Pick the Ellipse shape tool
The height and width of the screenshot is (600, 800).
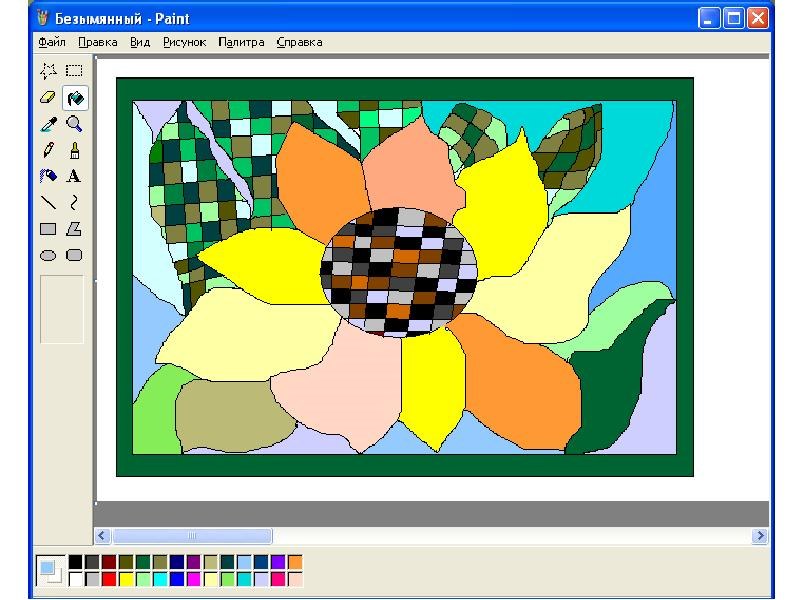pyautogui.click(x=47, y=256)
